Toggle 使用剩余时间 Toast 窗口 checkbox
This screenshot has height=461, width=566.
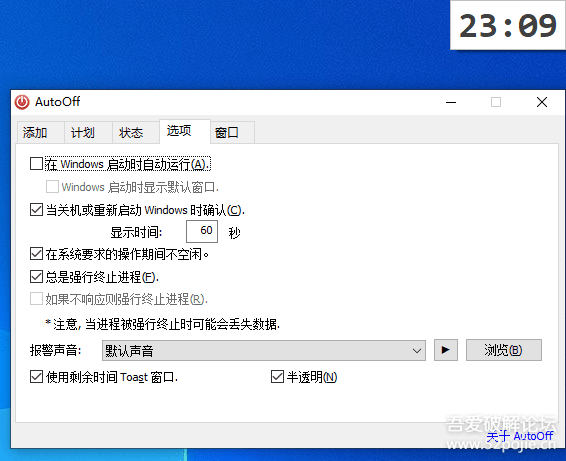point(36,377)
